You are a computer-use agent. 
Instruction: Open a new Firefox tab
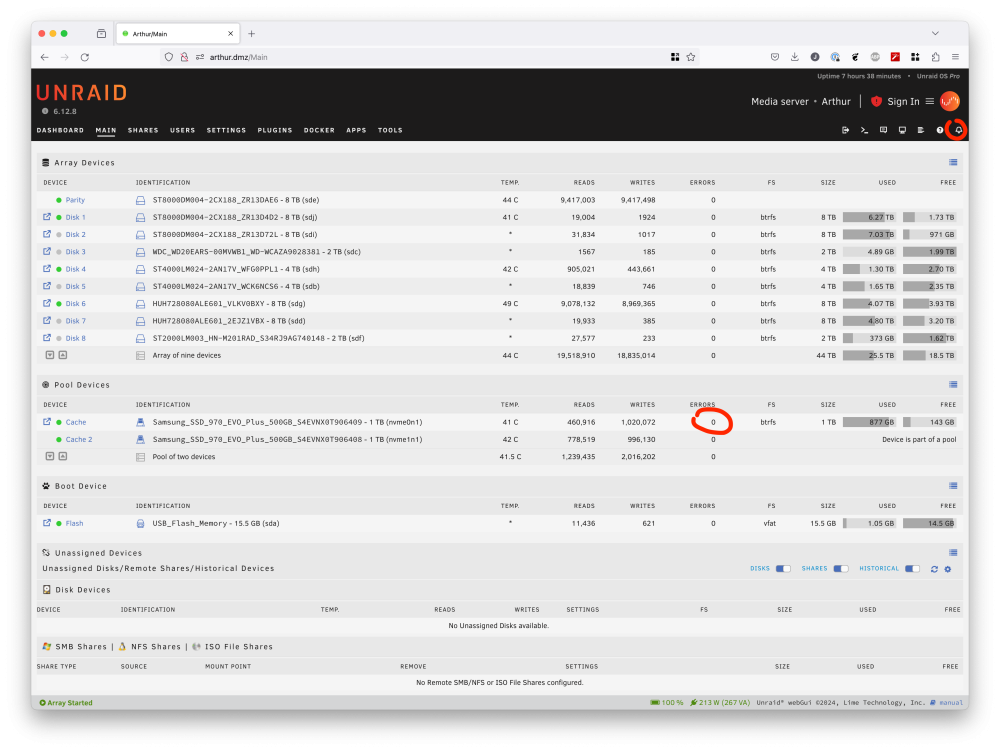coord(251,33)
